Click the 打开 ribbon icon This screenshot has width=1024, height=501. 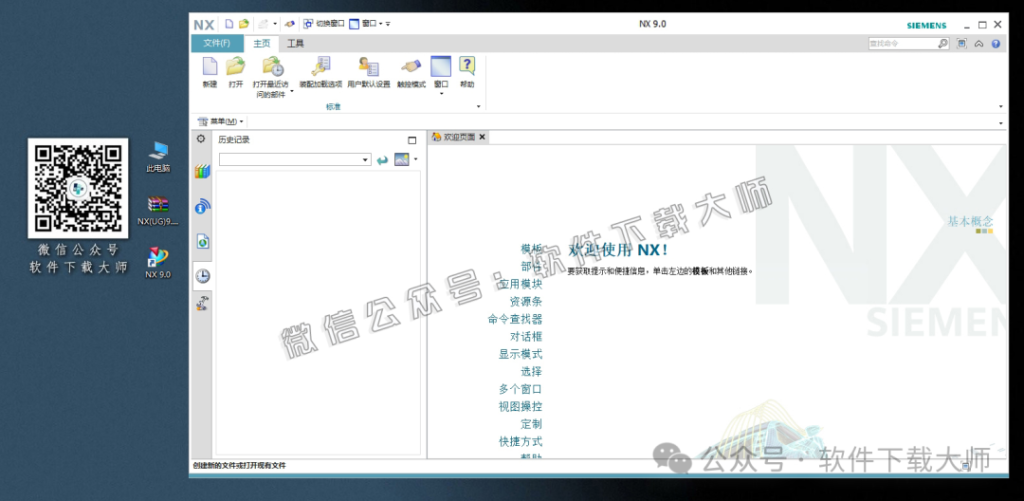(236, 73)
